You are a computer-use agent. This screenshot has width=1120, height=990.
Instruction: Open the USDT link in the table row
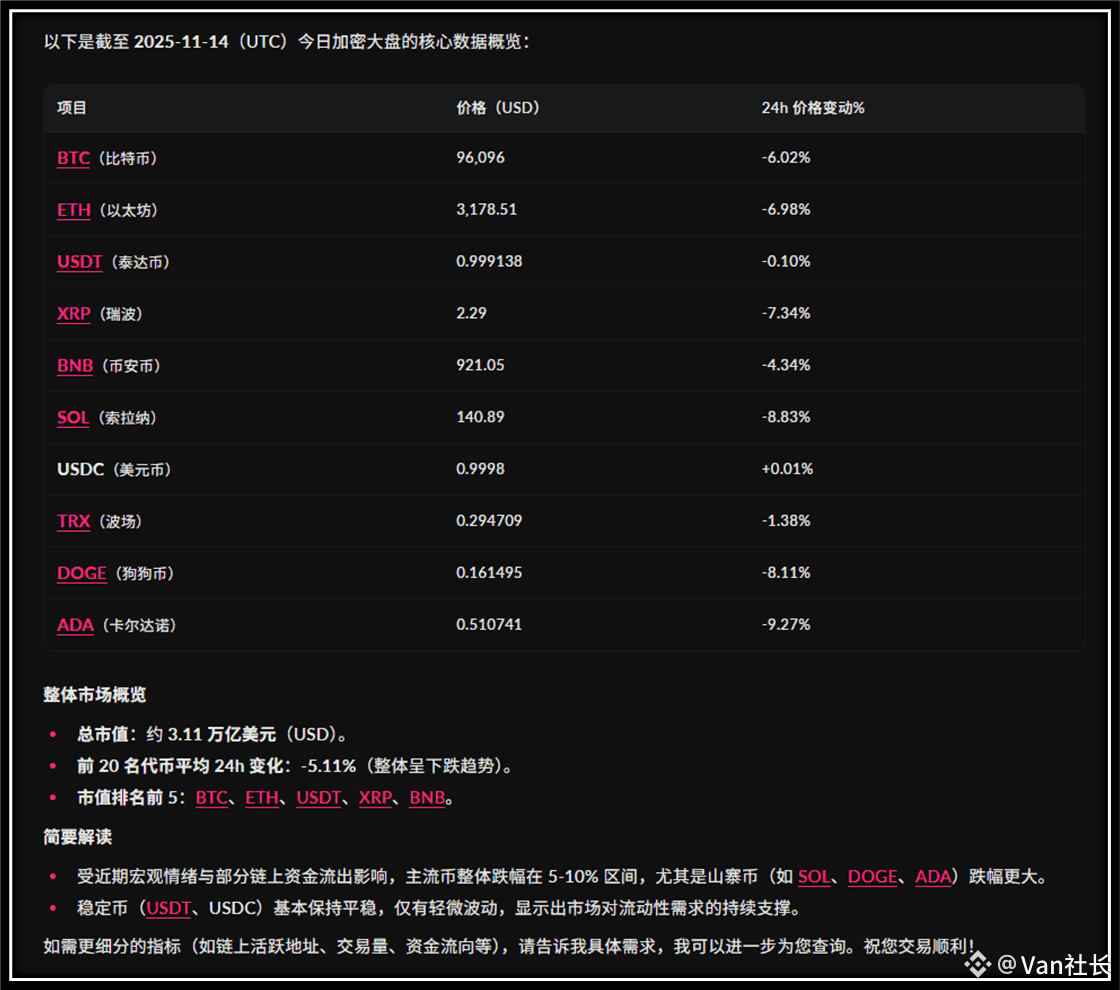pos(79,261)
